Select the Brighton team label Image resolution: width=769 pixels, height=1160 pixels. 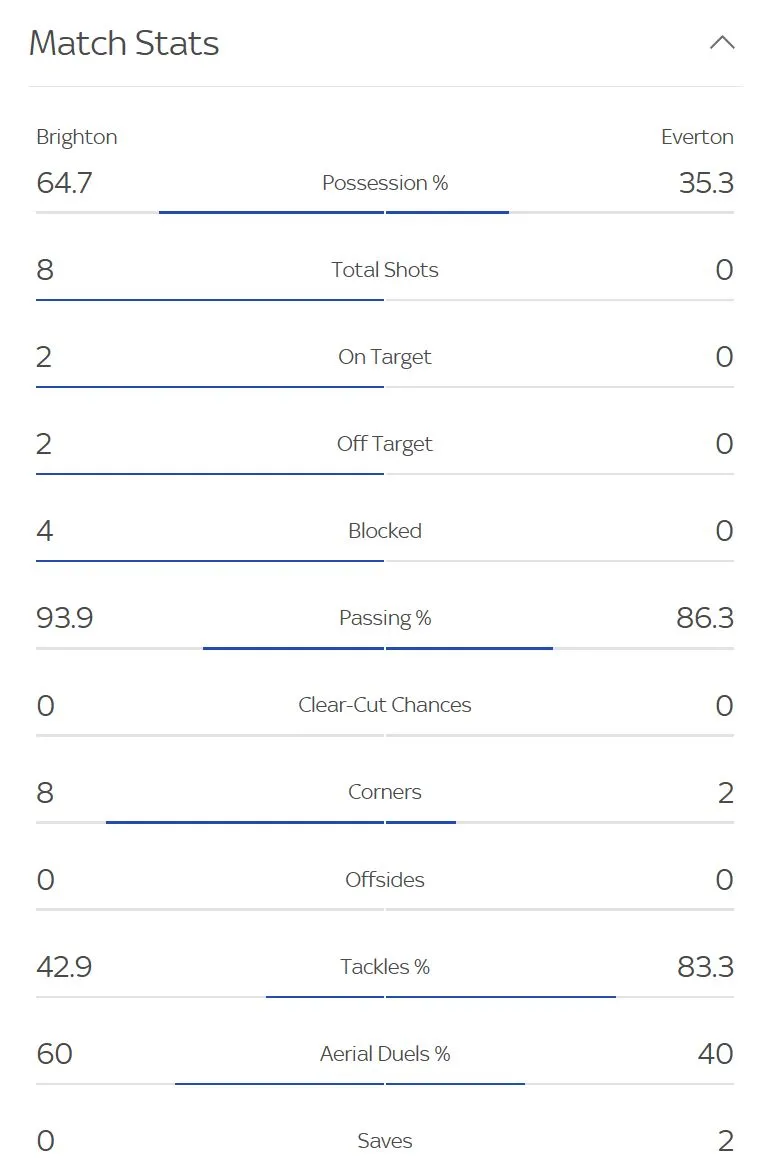point(77,137)
